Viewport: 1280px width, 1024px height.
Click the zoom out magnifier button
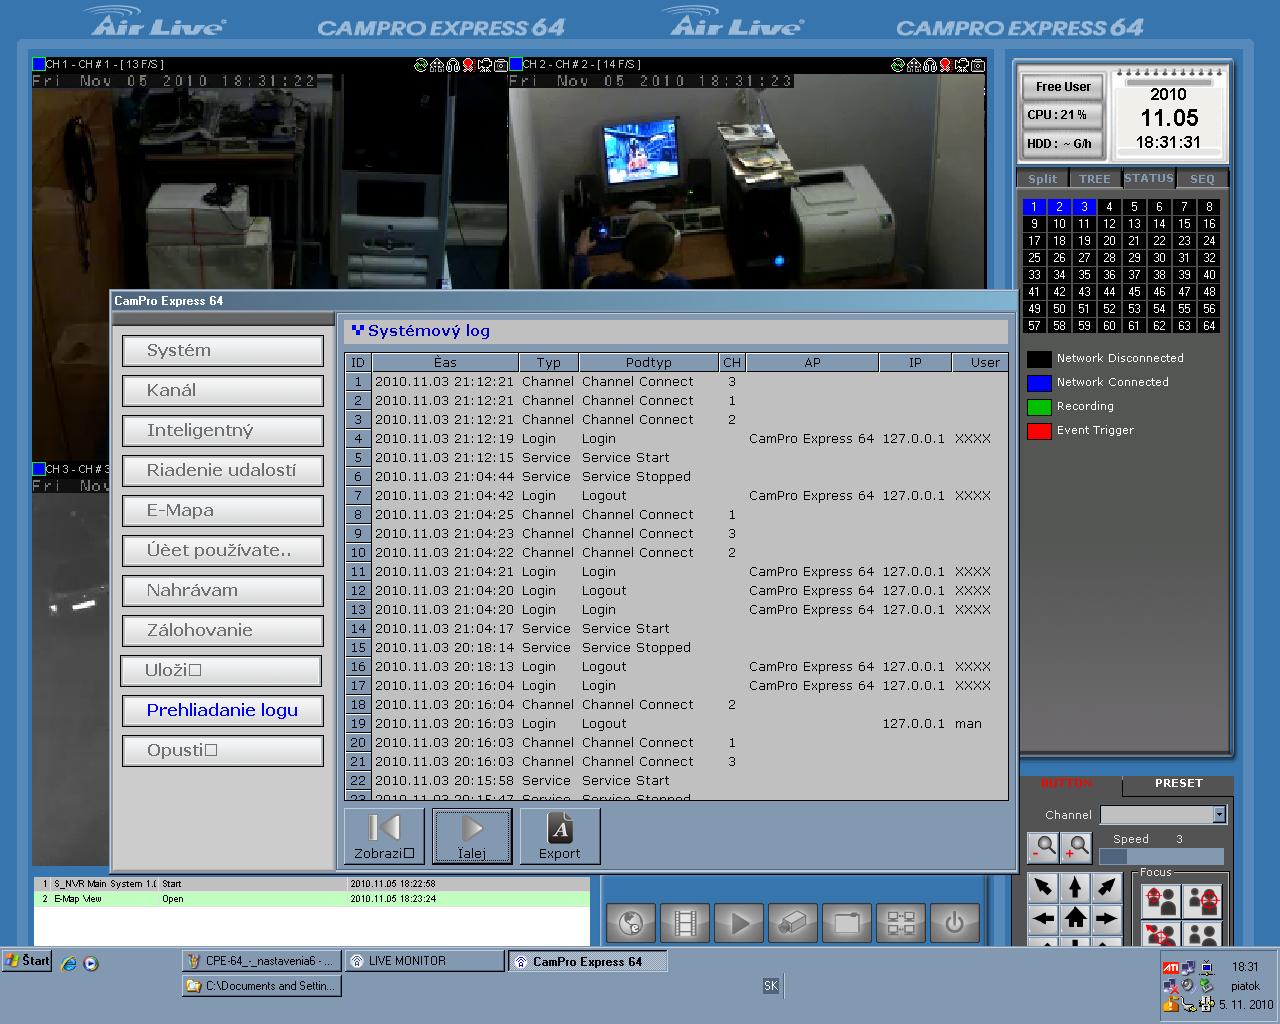pyautogui.click(x=1042, y=847)
